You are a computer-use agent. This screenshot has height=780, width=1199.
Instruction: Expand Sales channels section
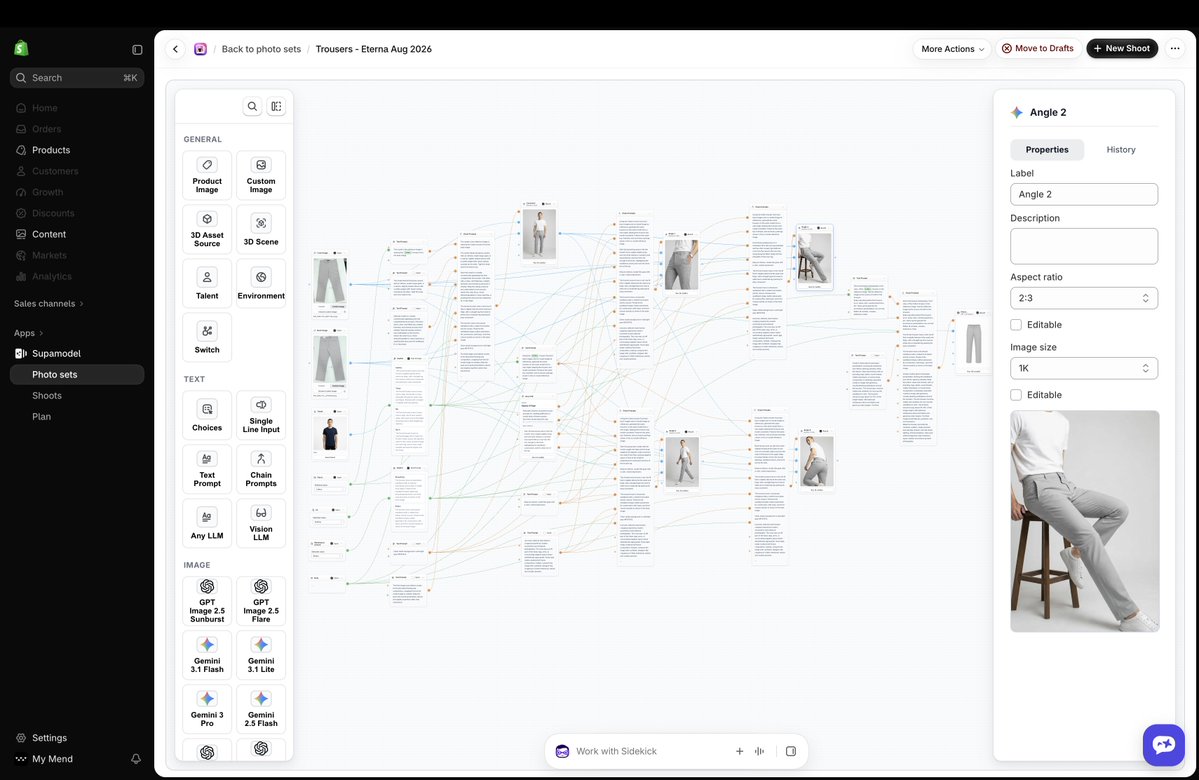tap(49, 304)
